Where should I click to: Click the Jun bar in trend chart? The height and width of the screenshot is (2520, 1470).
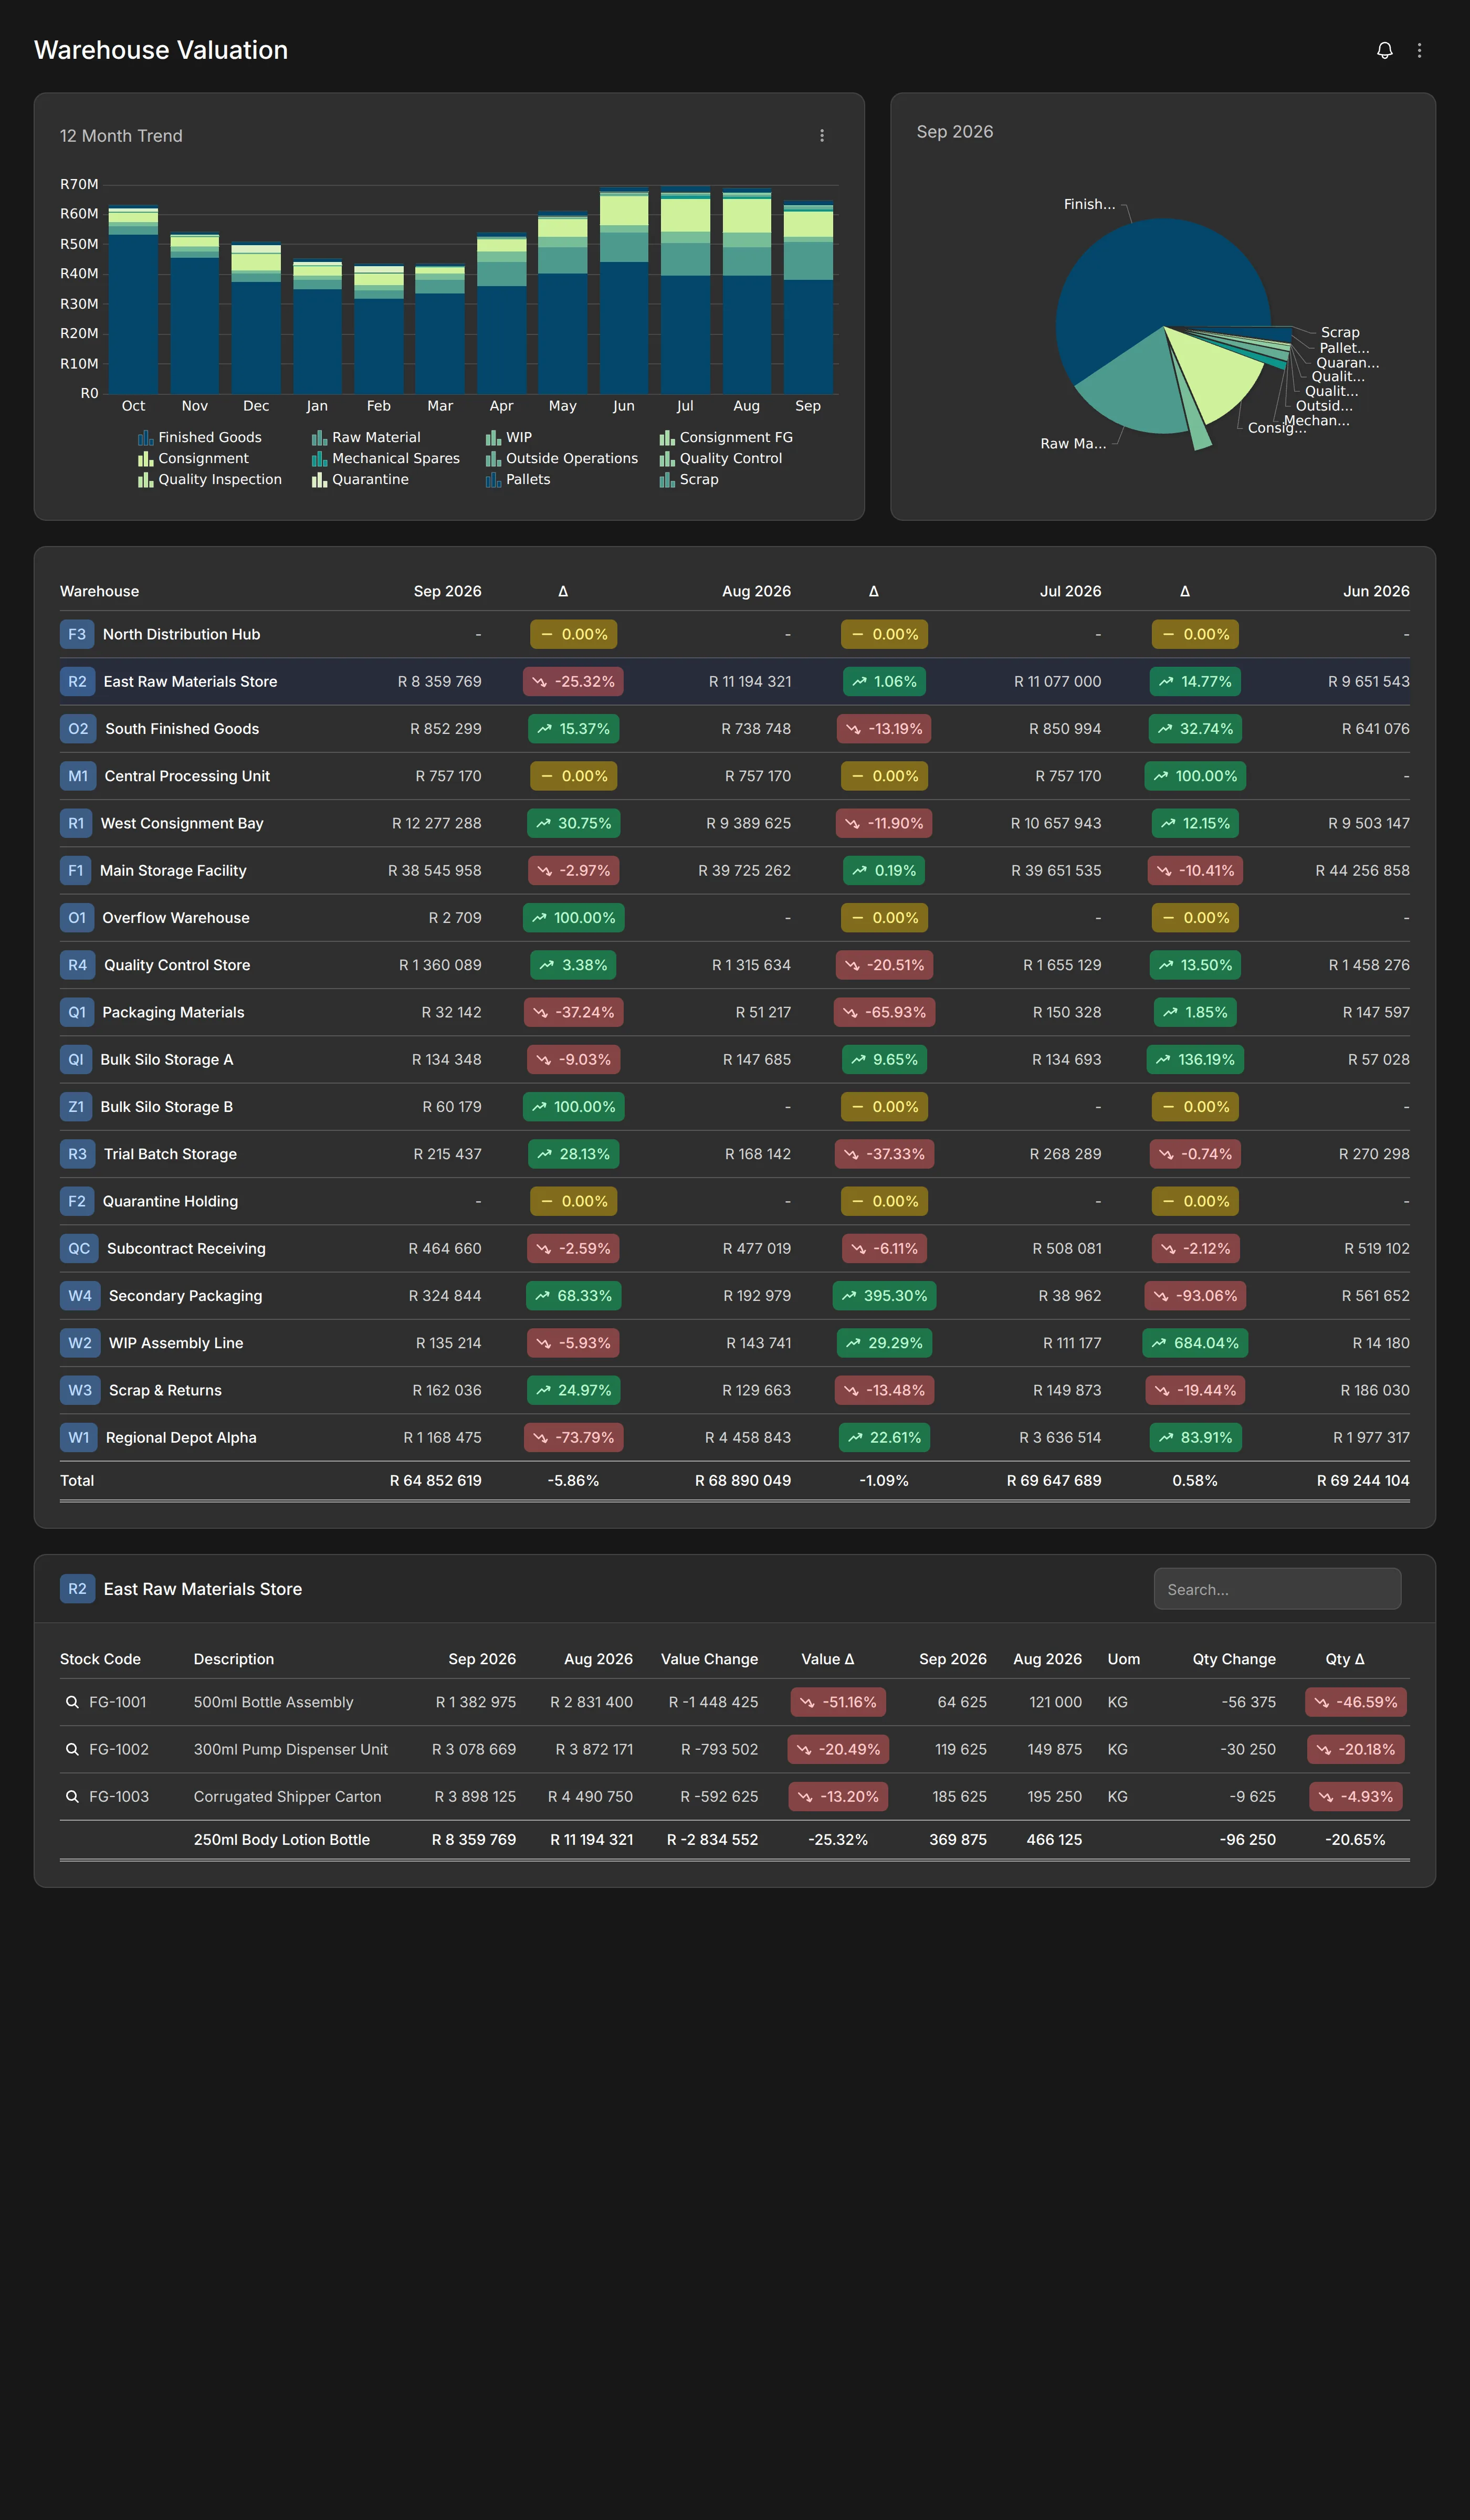(x=624, y=291)
